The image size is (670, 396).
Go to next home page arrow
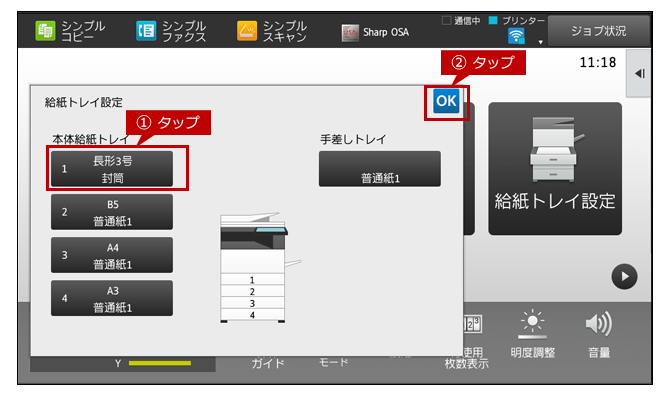coord(624,276)
